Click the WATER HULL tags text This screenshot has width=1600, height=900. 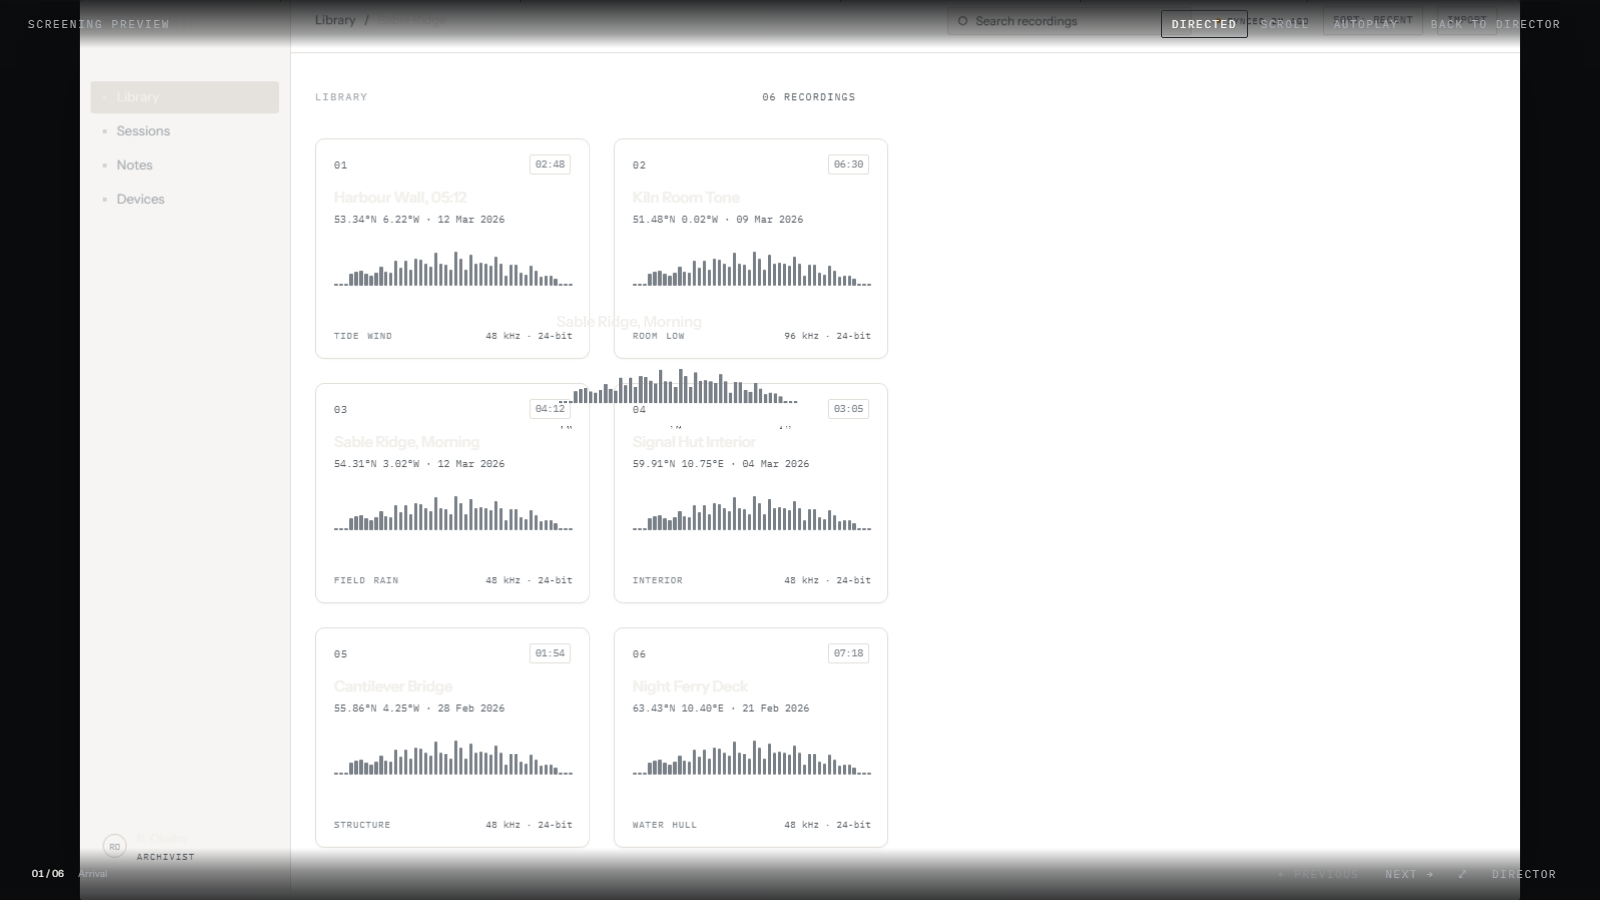coord(665,825)
